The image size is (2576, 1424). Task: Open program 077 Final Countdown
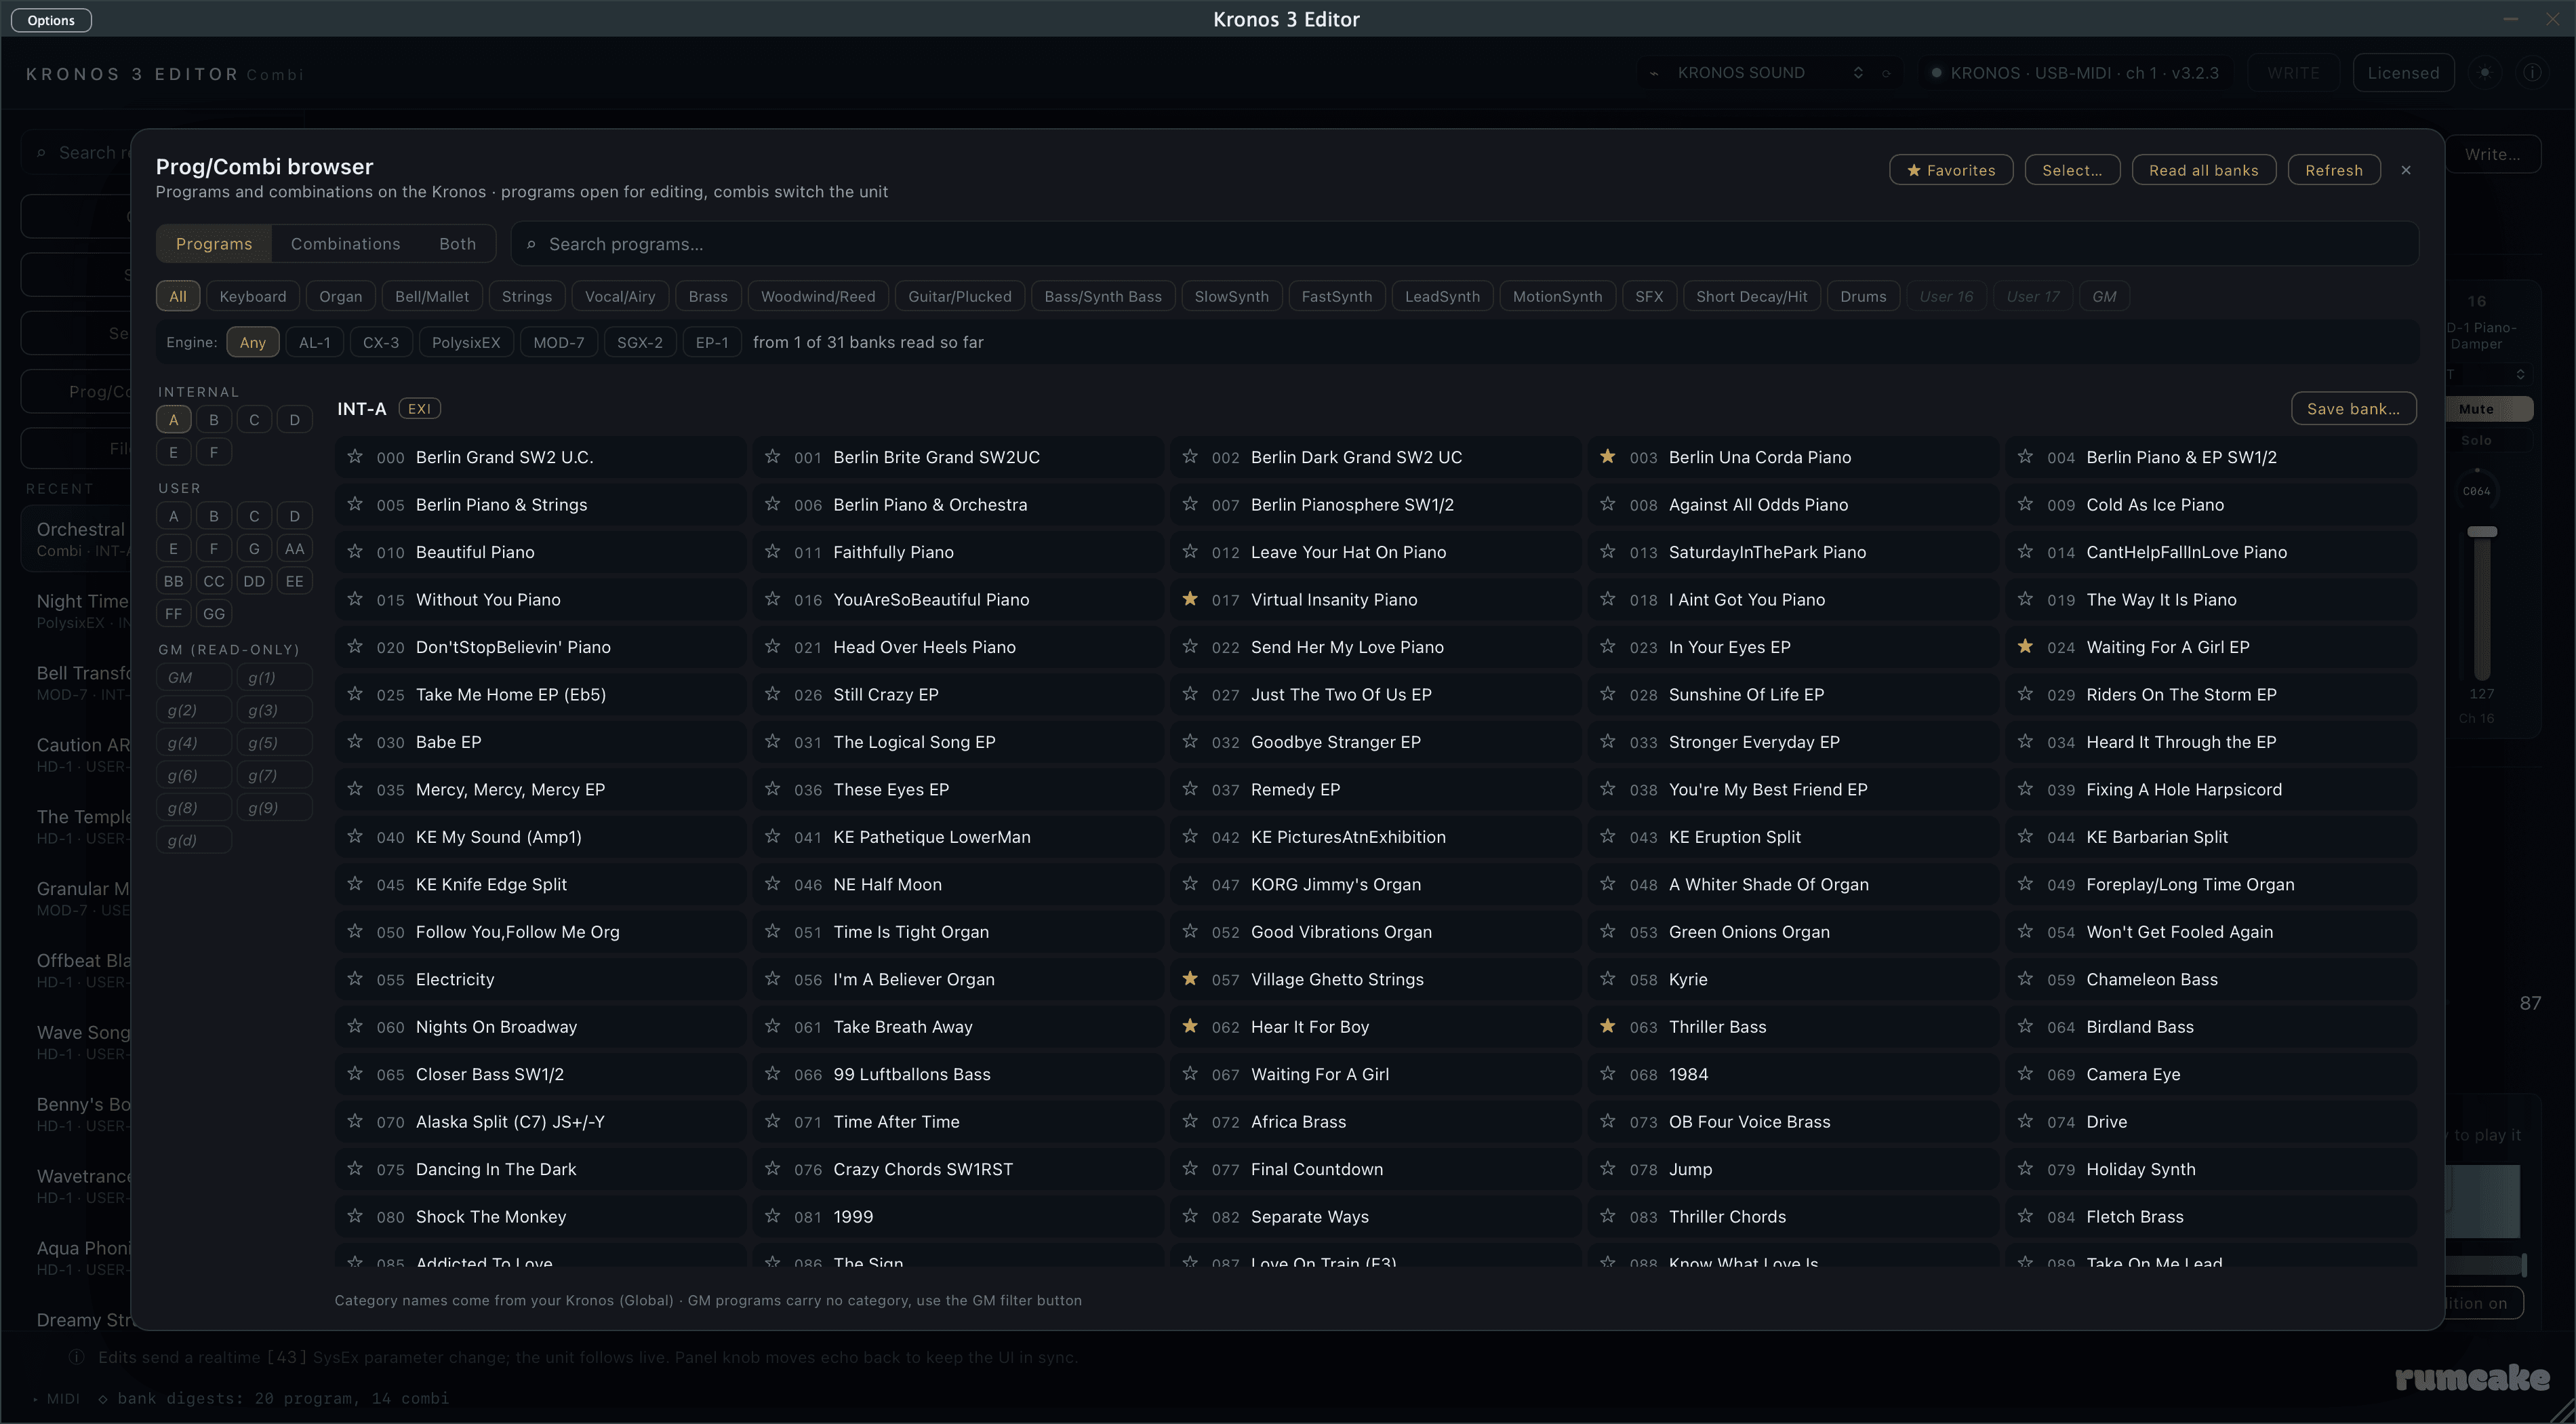(x=1375, y=1169)
